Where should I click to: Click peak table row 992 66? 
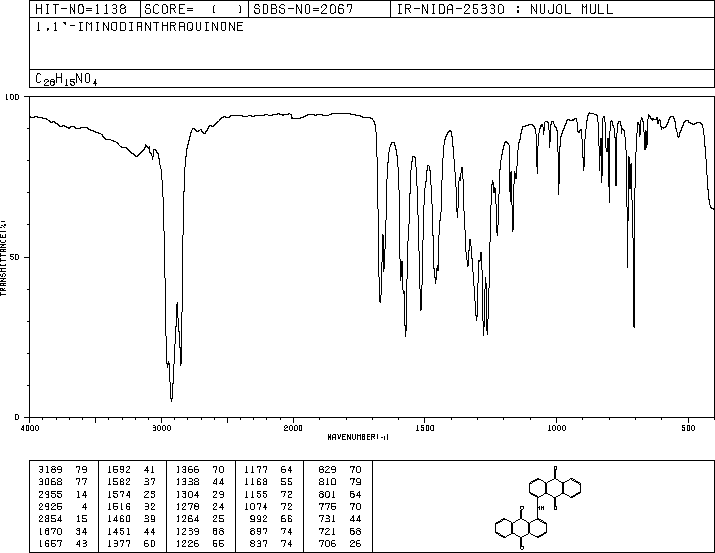(271, 519)
